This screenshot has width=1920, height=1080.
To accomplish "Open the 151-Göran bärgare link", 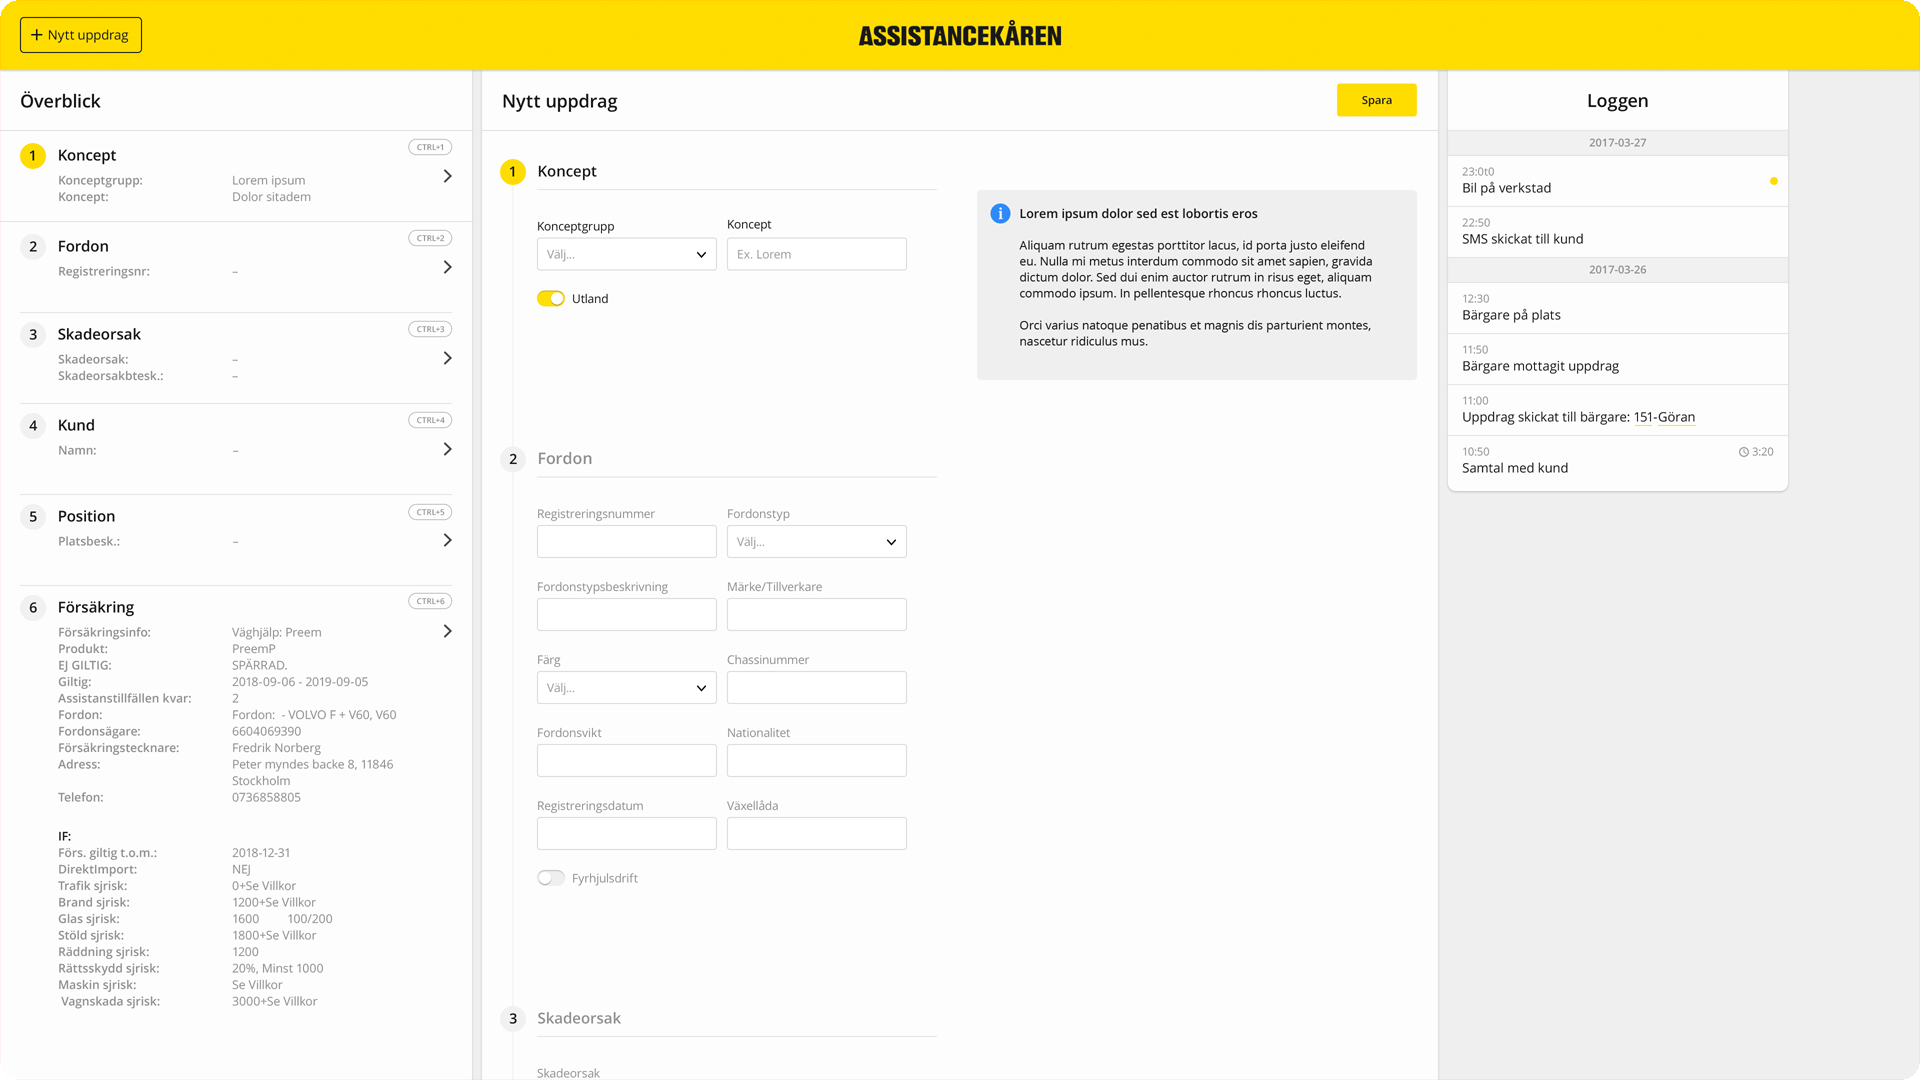I will tap(1664, 417).
